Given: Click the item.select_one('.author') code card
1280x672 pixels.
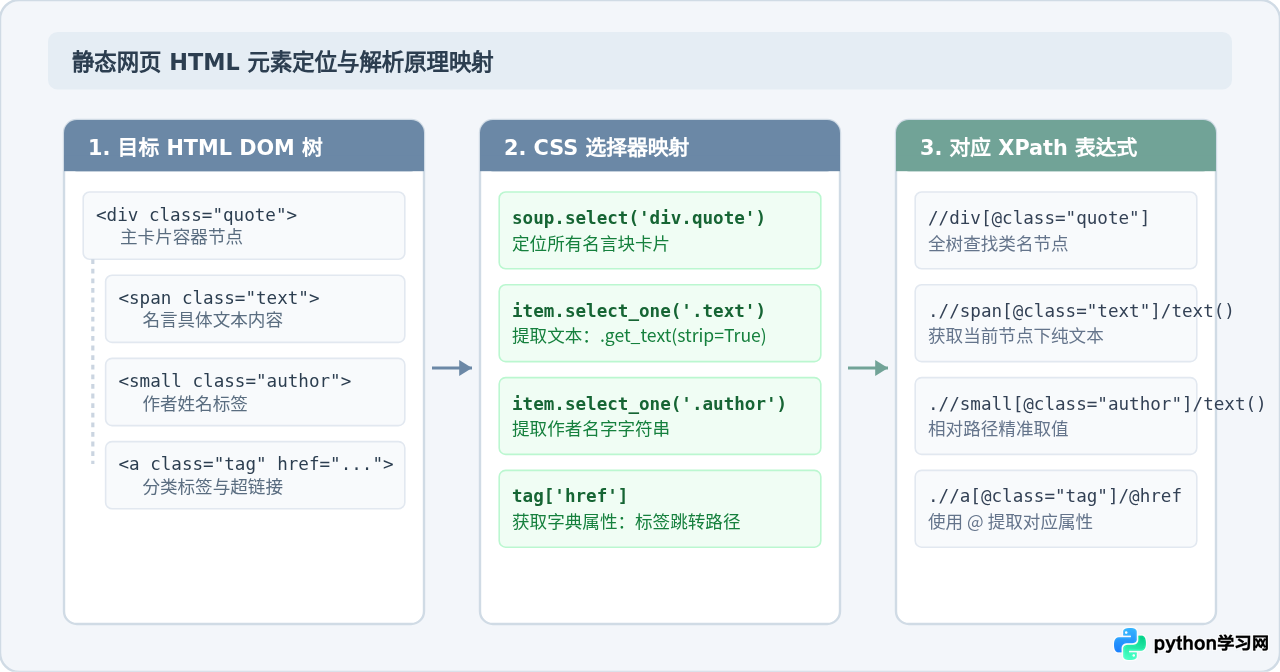Looking at the screenshot, I should pos(660,416).
